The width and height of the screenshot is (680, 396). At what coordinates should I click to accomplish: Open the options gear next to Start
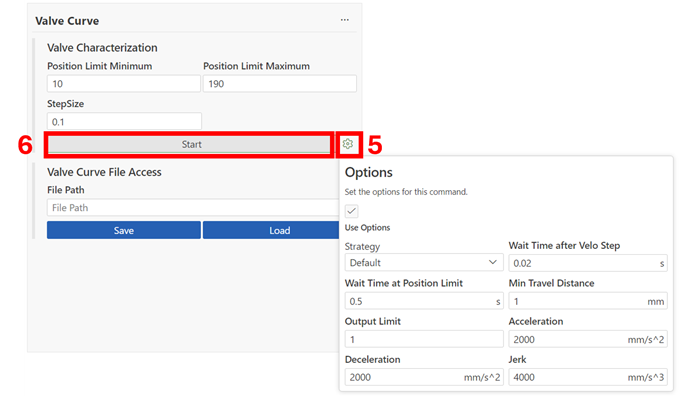coord(348,144)
